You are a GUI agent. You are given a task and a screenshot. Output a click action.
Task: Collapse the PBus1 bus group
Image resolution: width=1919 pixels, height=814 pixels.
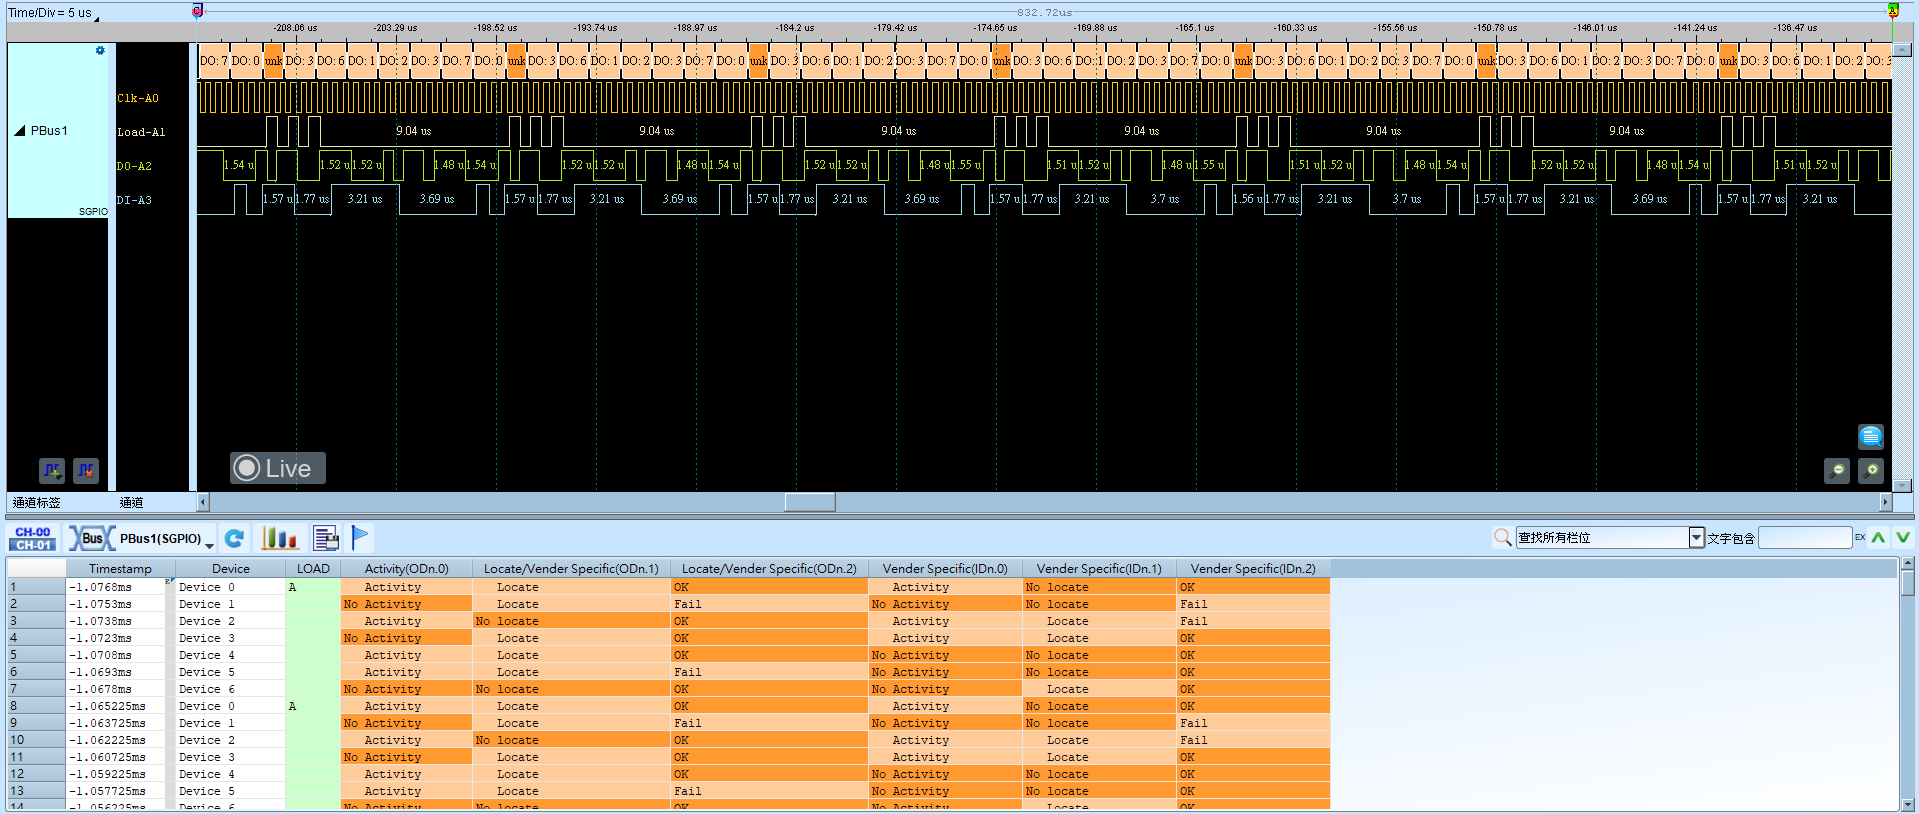coord(19,131)
